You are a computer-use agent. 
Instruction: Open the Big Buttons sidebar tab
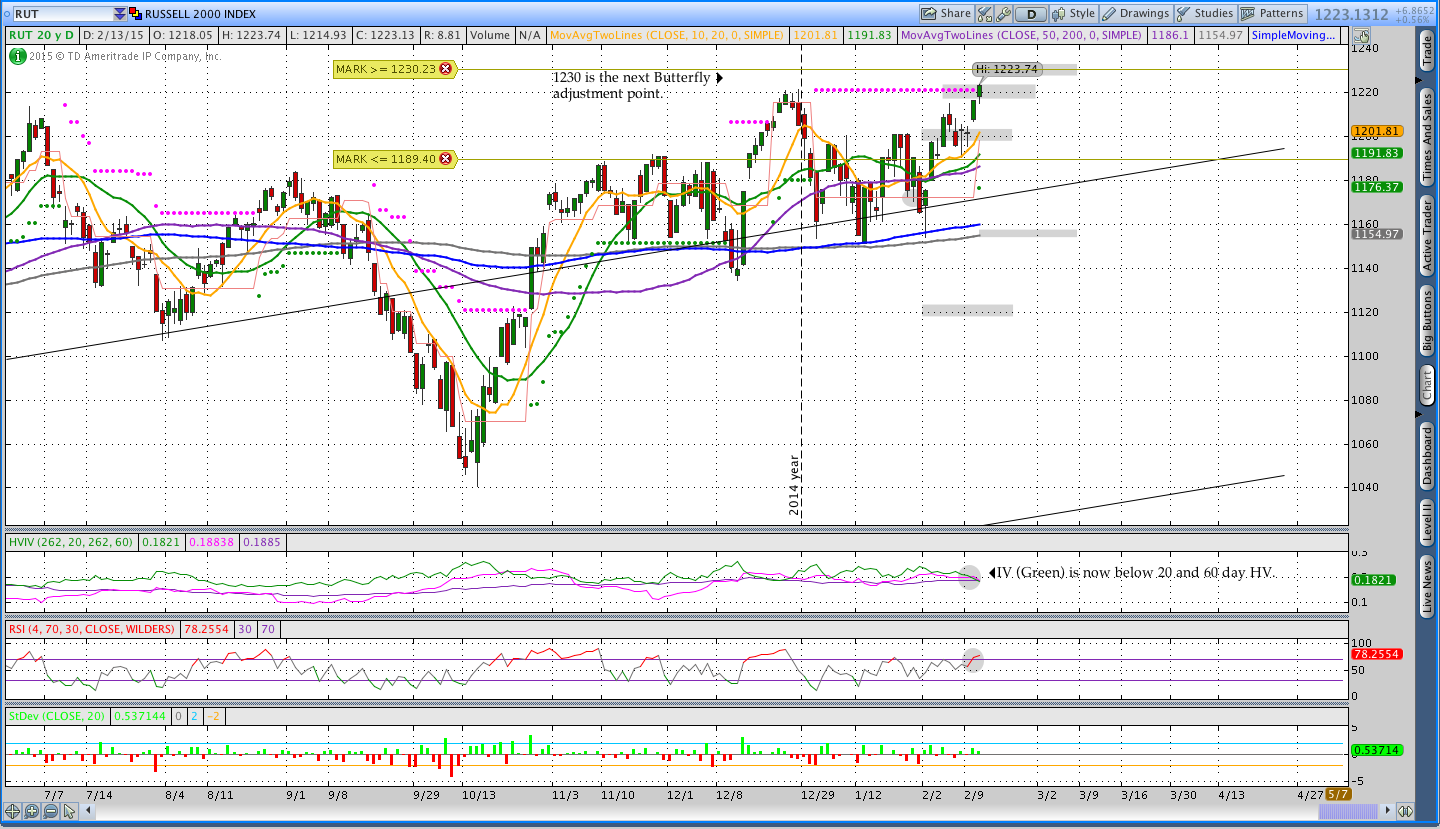point(1428,323)
